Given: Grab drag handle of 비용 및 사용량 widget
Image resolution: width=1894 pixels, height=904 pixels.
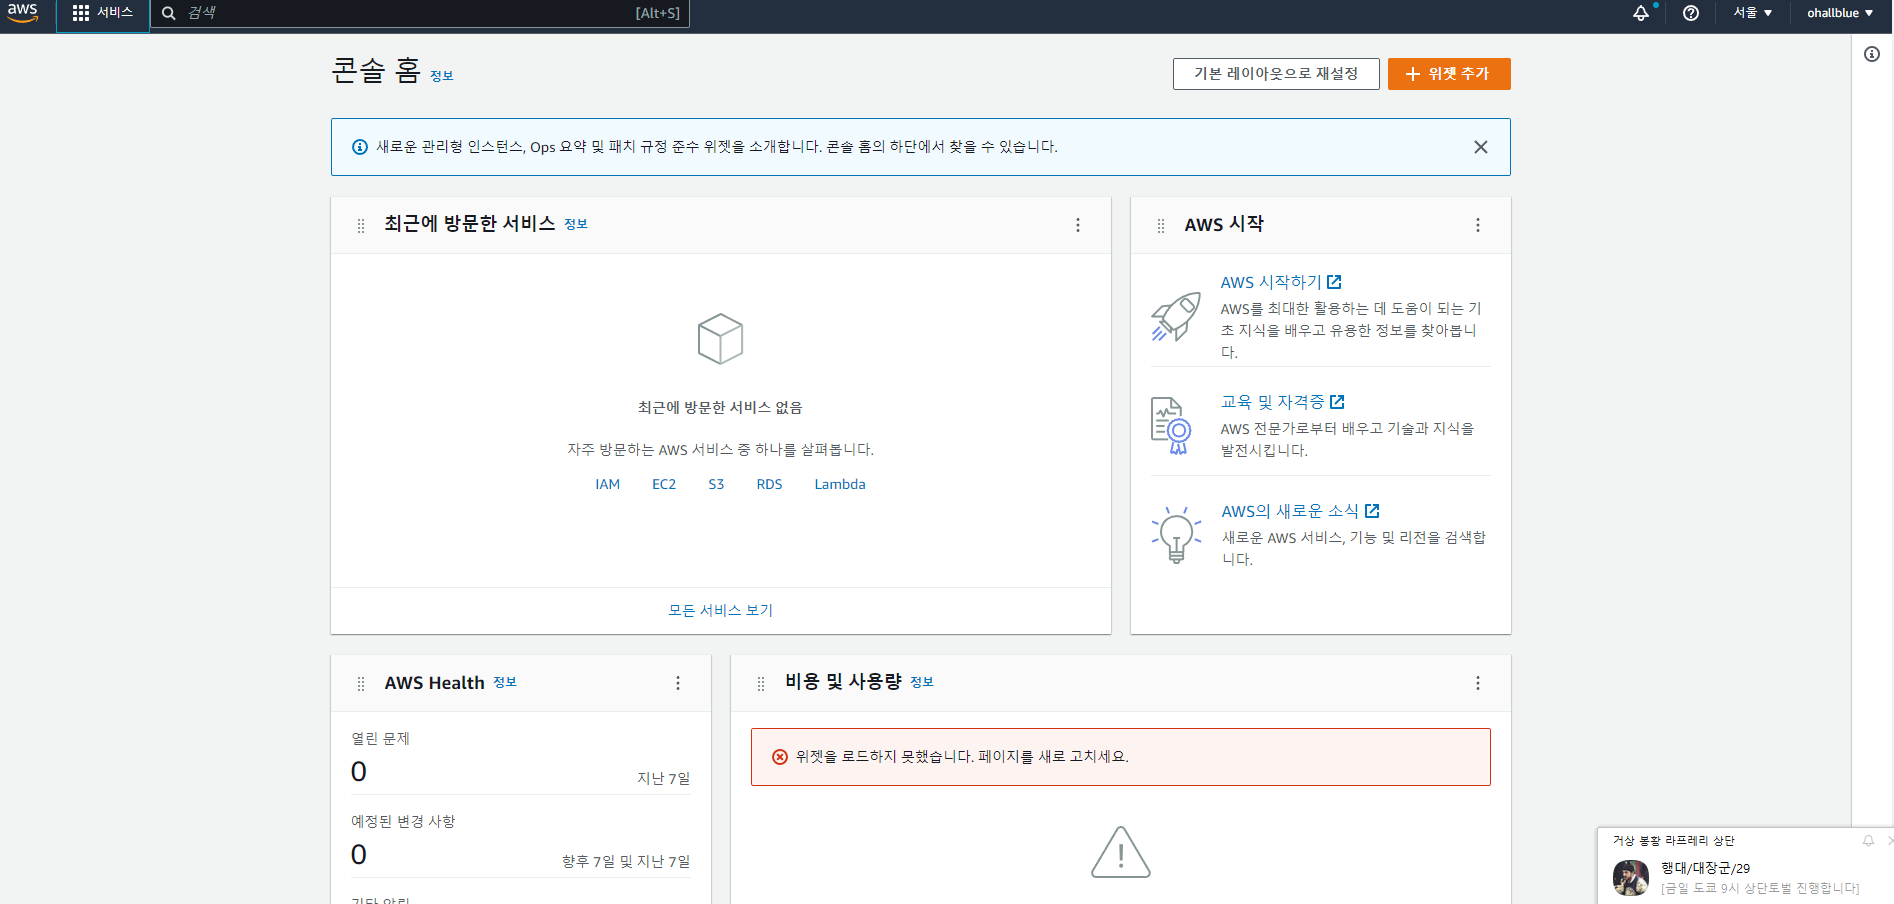Looking at the screenshot, I should point(761,684).
